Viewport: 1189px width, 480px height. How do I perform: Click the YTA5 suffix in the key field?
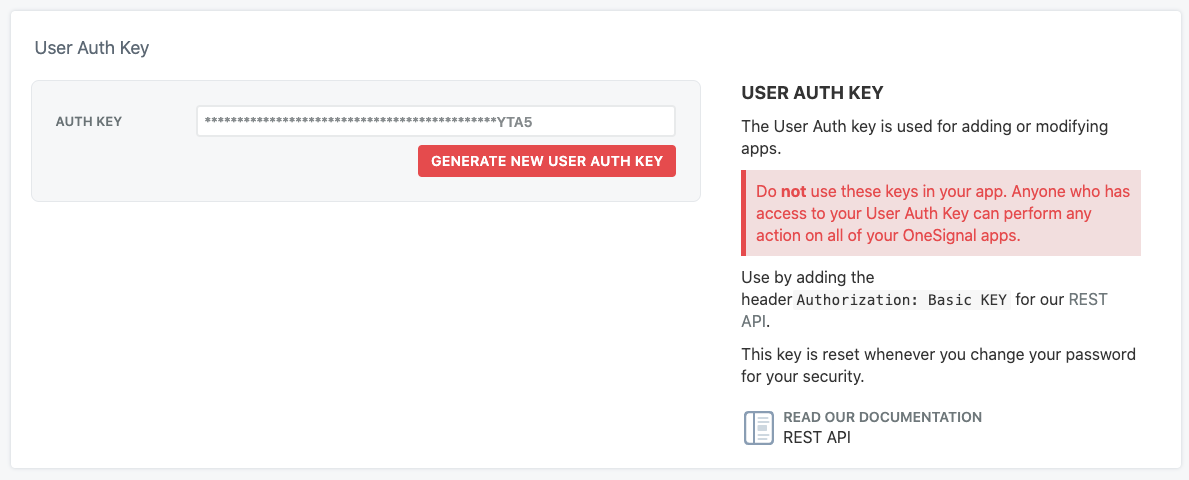click(x=521, y=121)
